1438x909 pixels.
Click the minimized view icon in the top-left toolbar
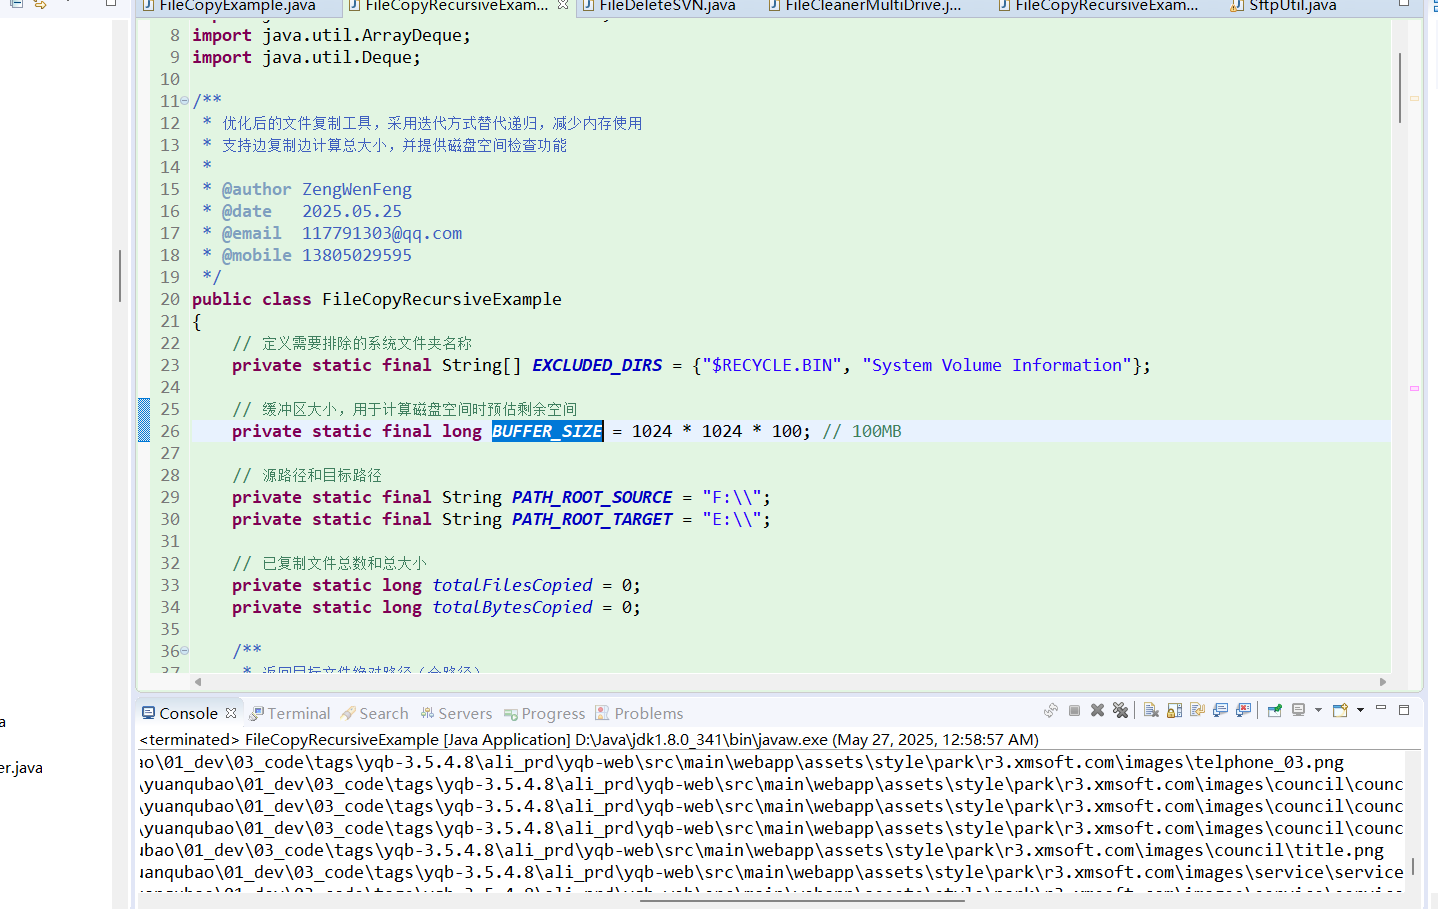pyautogui.click(x=17, y=5)
